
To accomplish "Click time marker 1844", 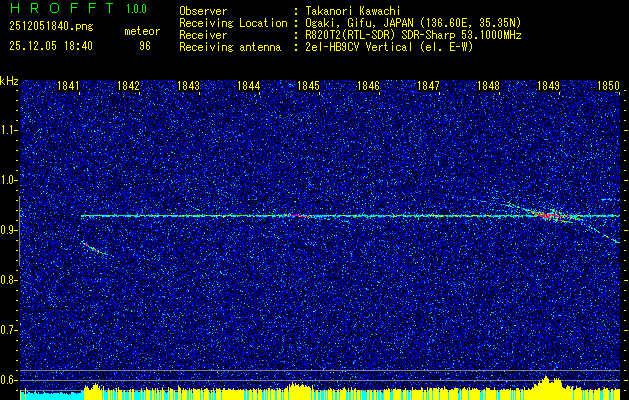I will point(249,85).
